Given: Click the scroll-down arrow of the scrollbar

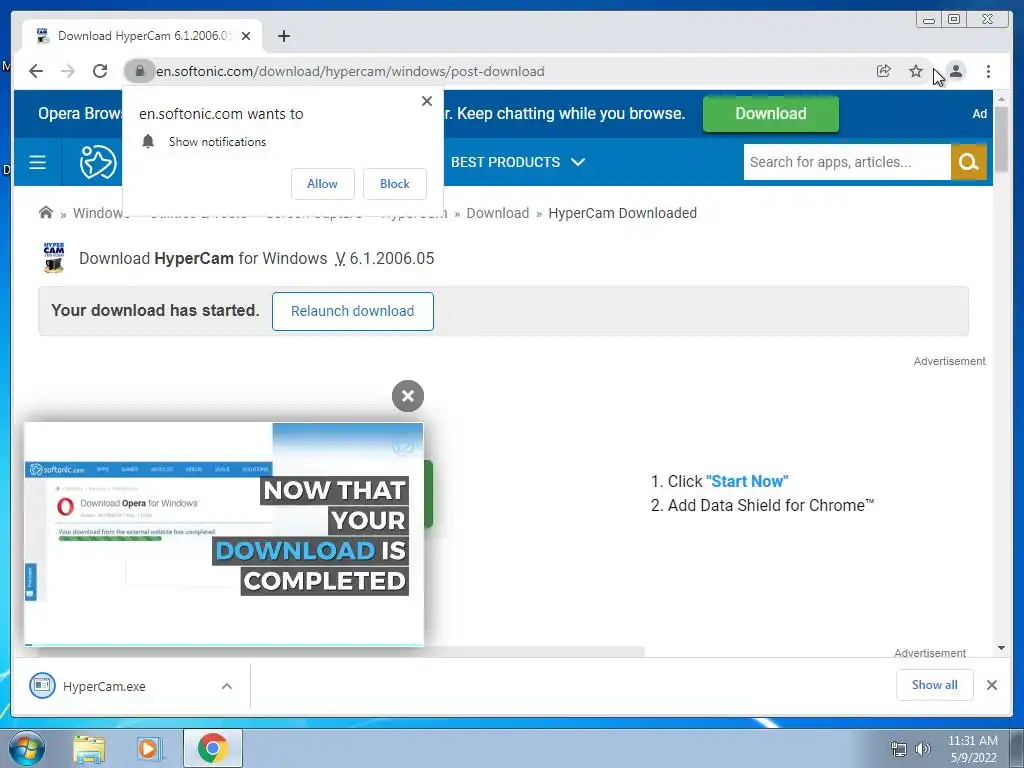Looking at the screenshot, I should (1001, 648).
